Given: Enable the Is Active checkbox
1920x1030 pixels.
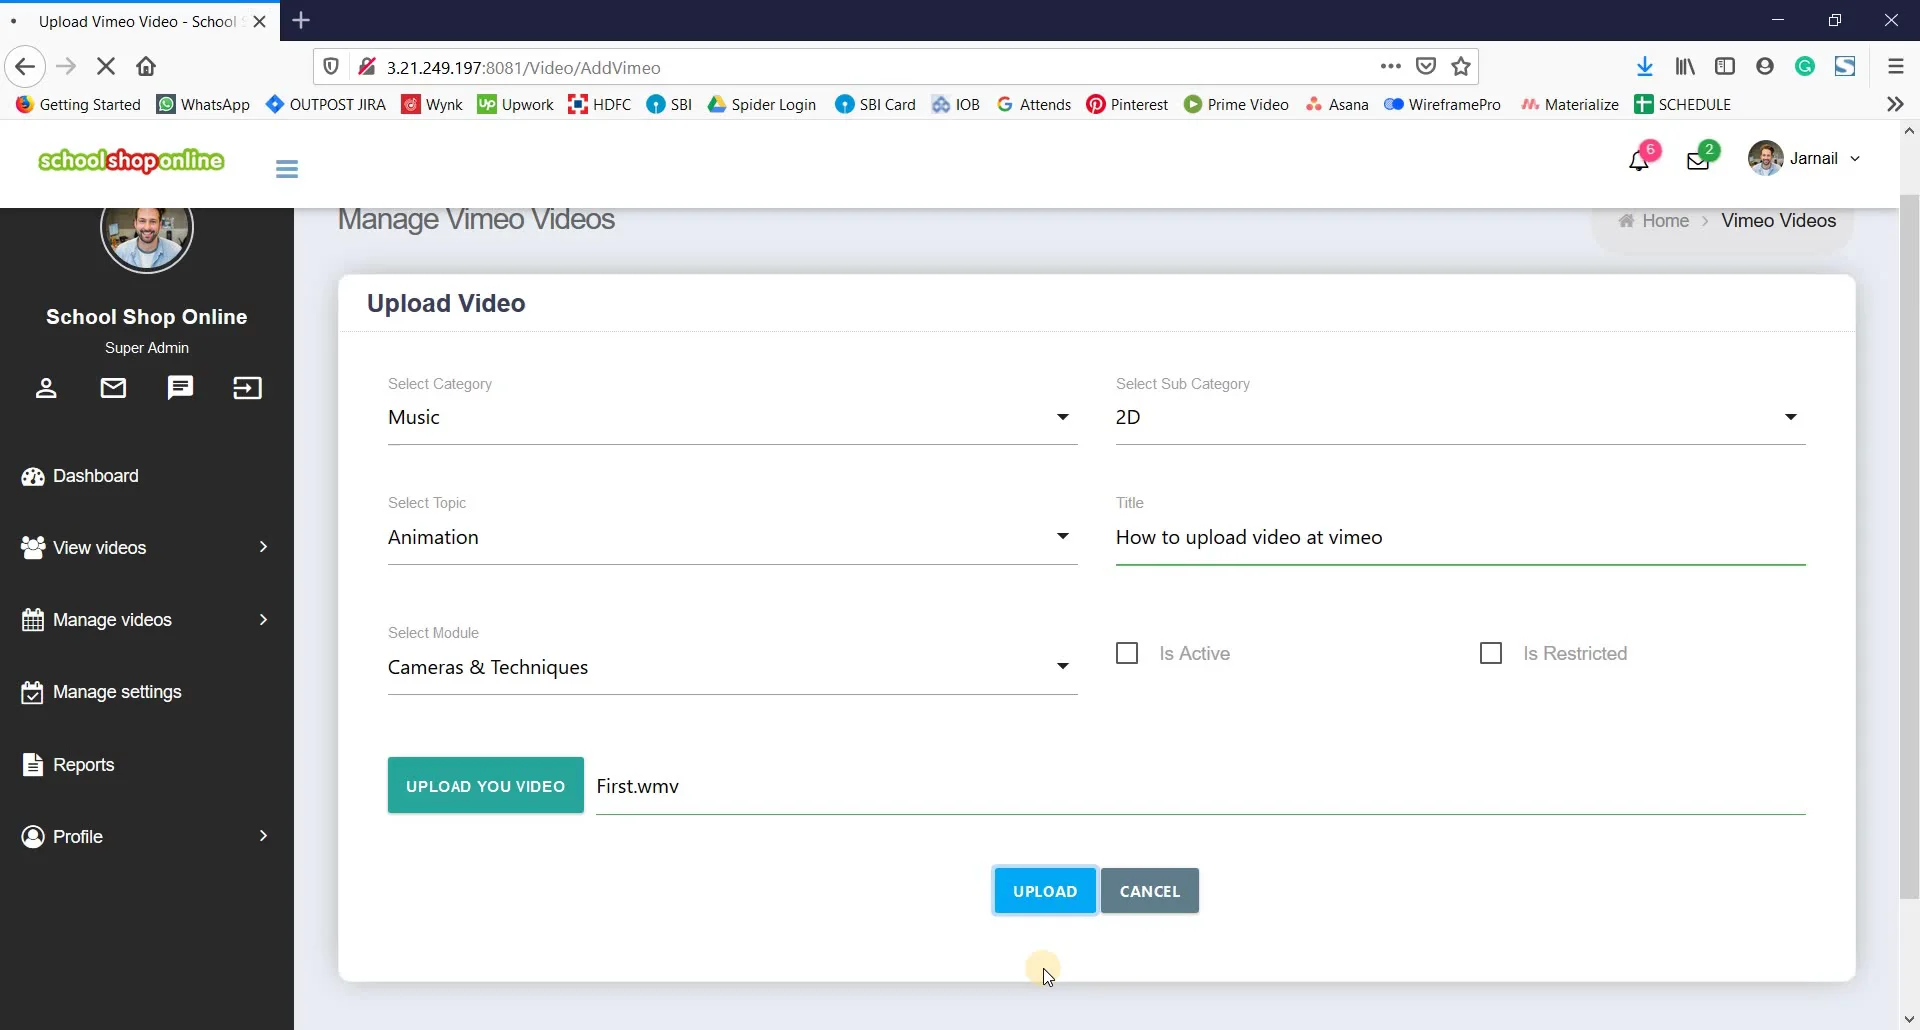Looking at the screenshot, I should tap(1127, 653).
